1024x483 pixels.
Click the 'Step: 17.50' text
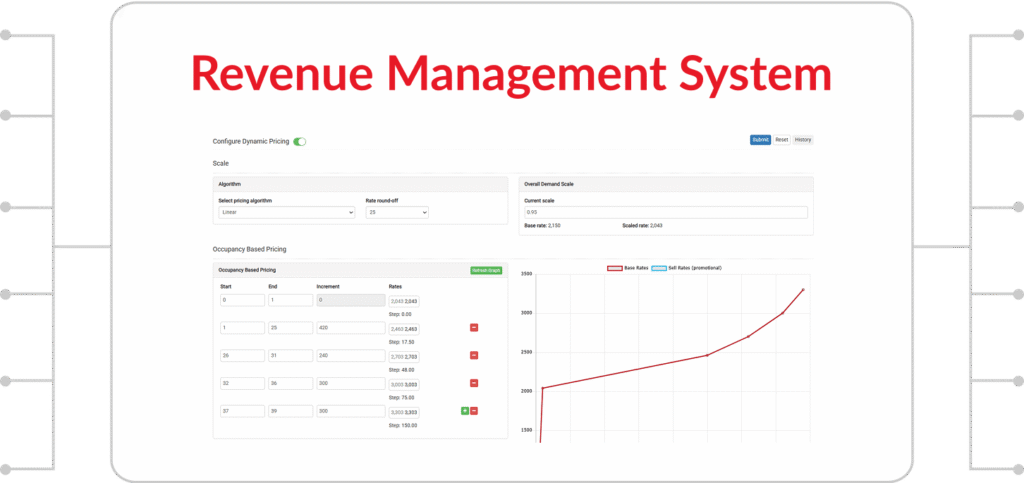pos(402,341)
